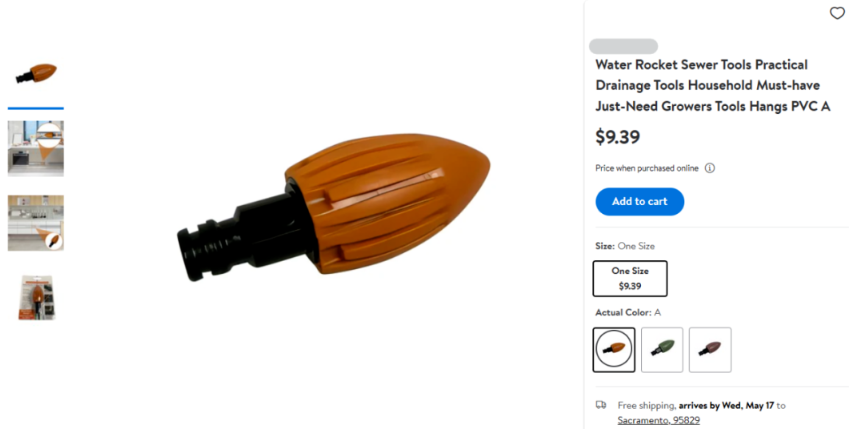Click the "arrives by Wed, May 17" text
This screenshot has width=851, height=435.
pos(726,405)
